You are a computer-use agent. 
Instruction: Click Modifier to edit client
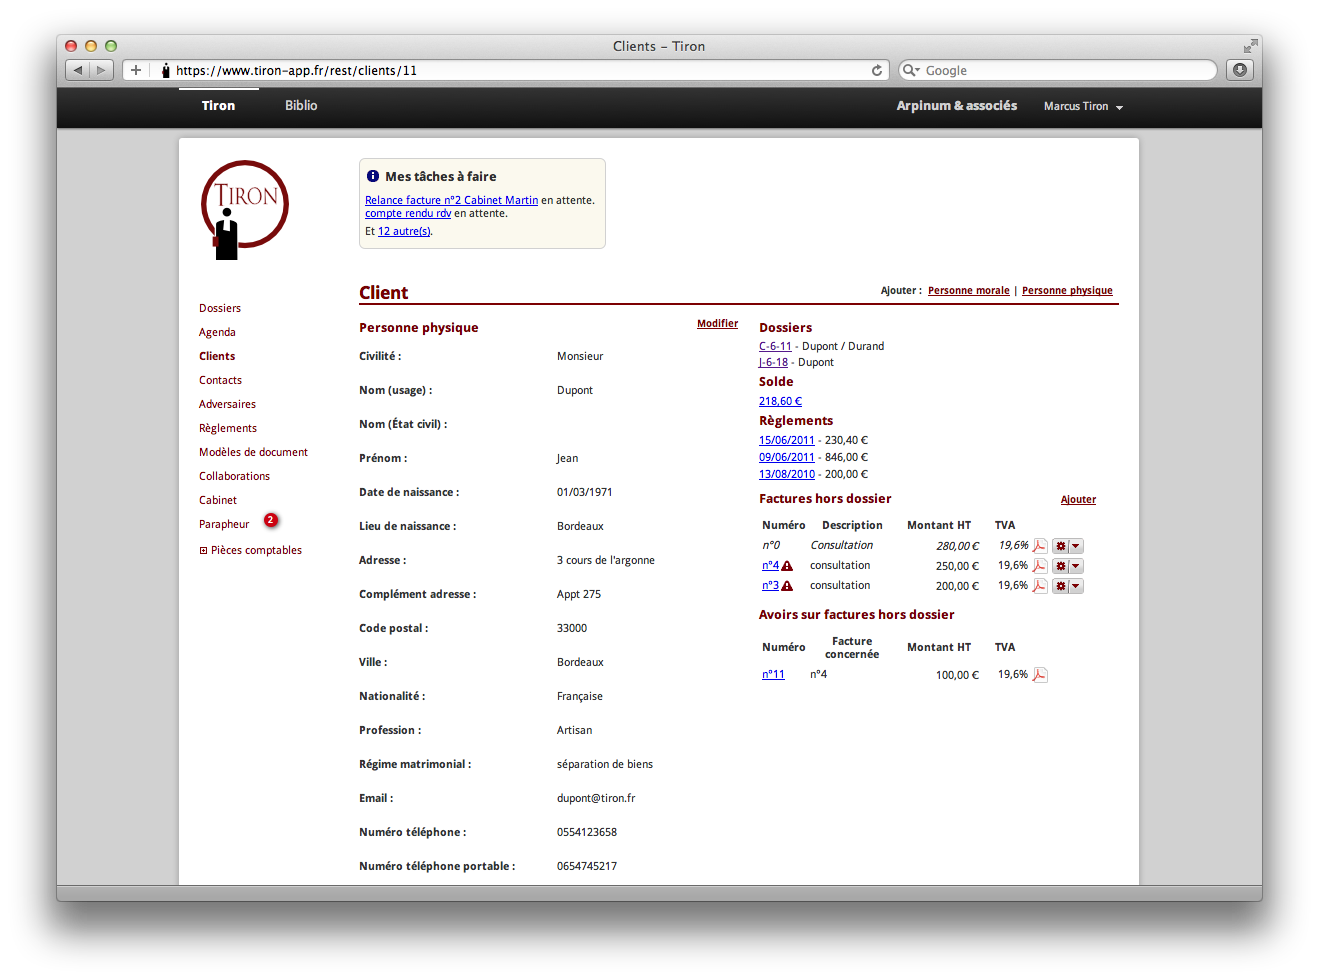pos(717,324)
